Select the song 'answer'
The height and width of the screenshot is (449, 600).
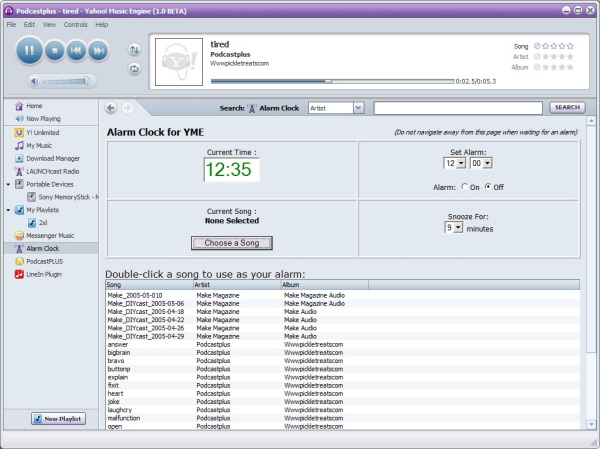[x=117, y=345]
